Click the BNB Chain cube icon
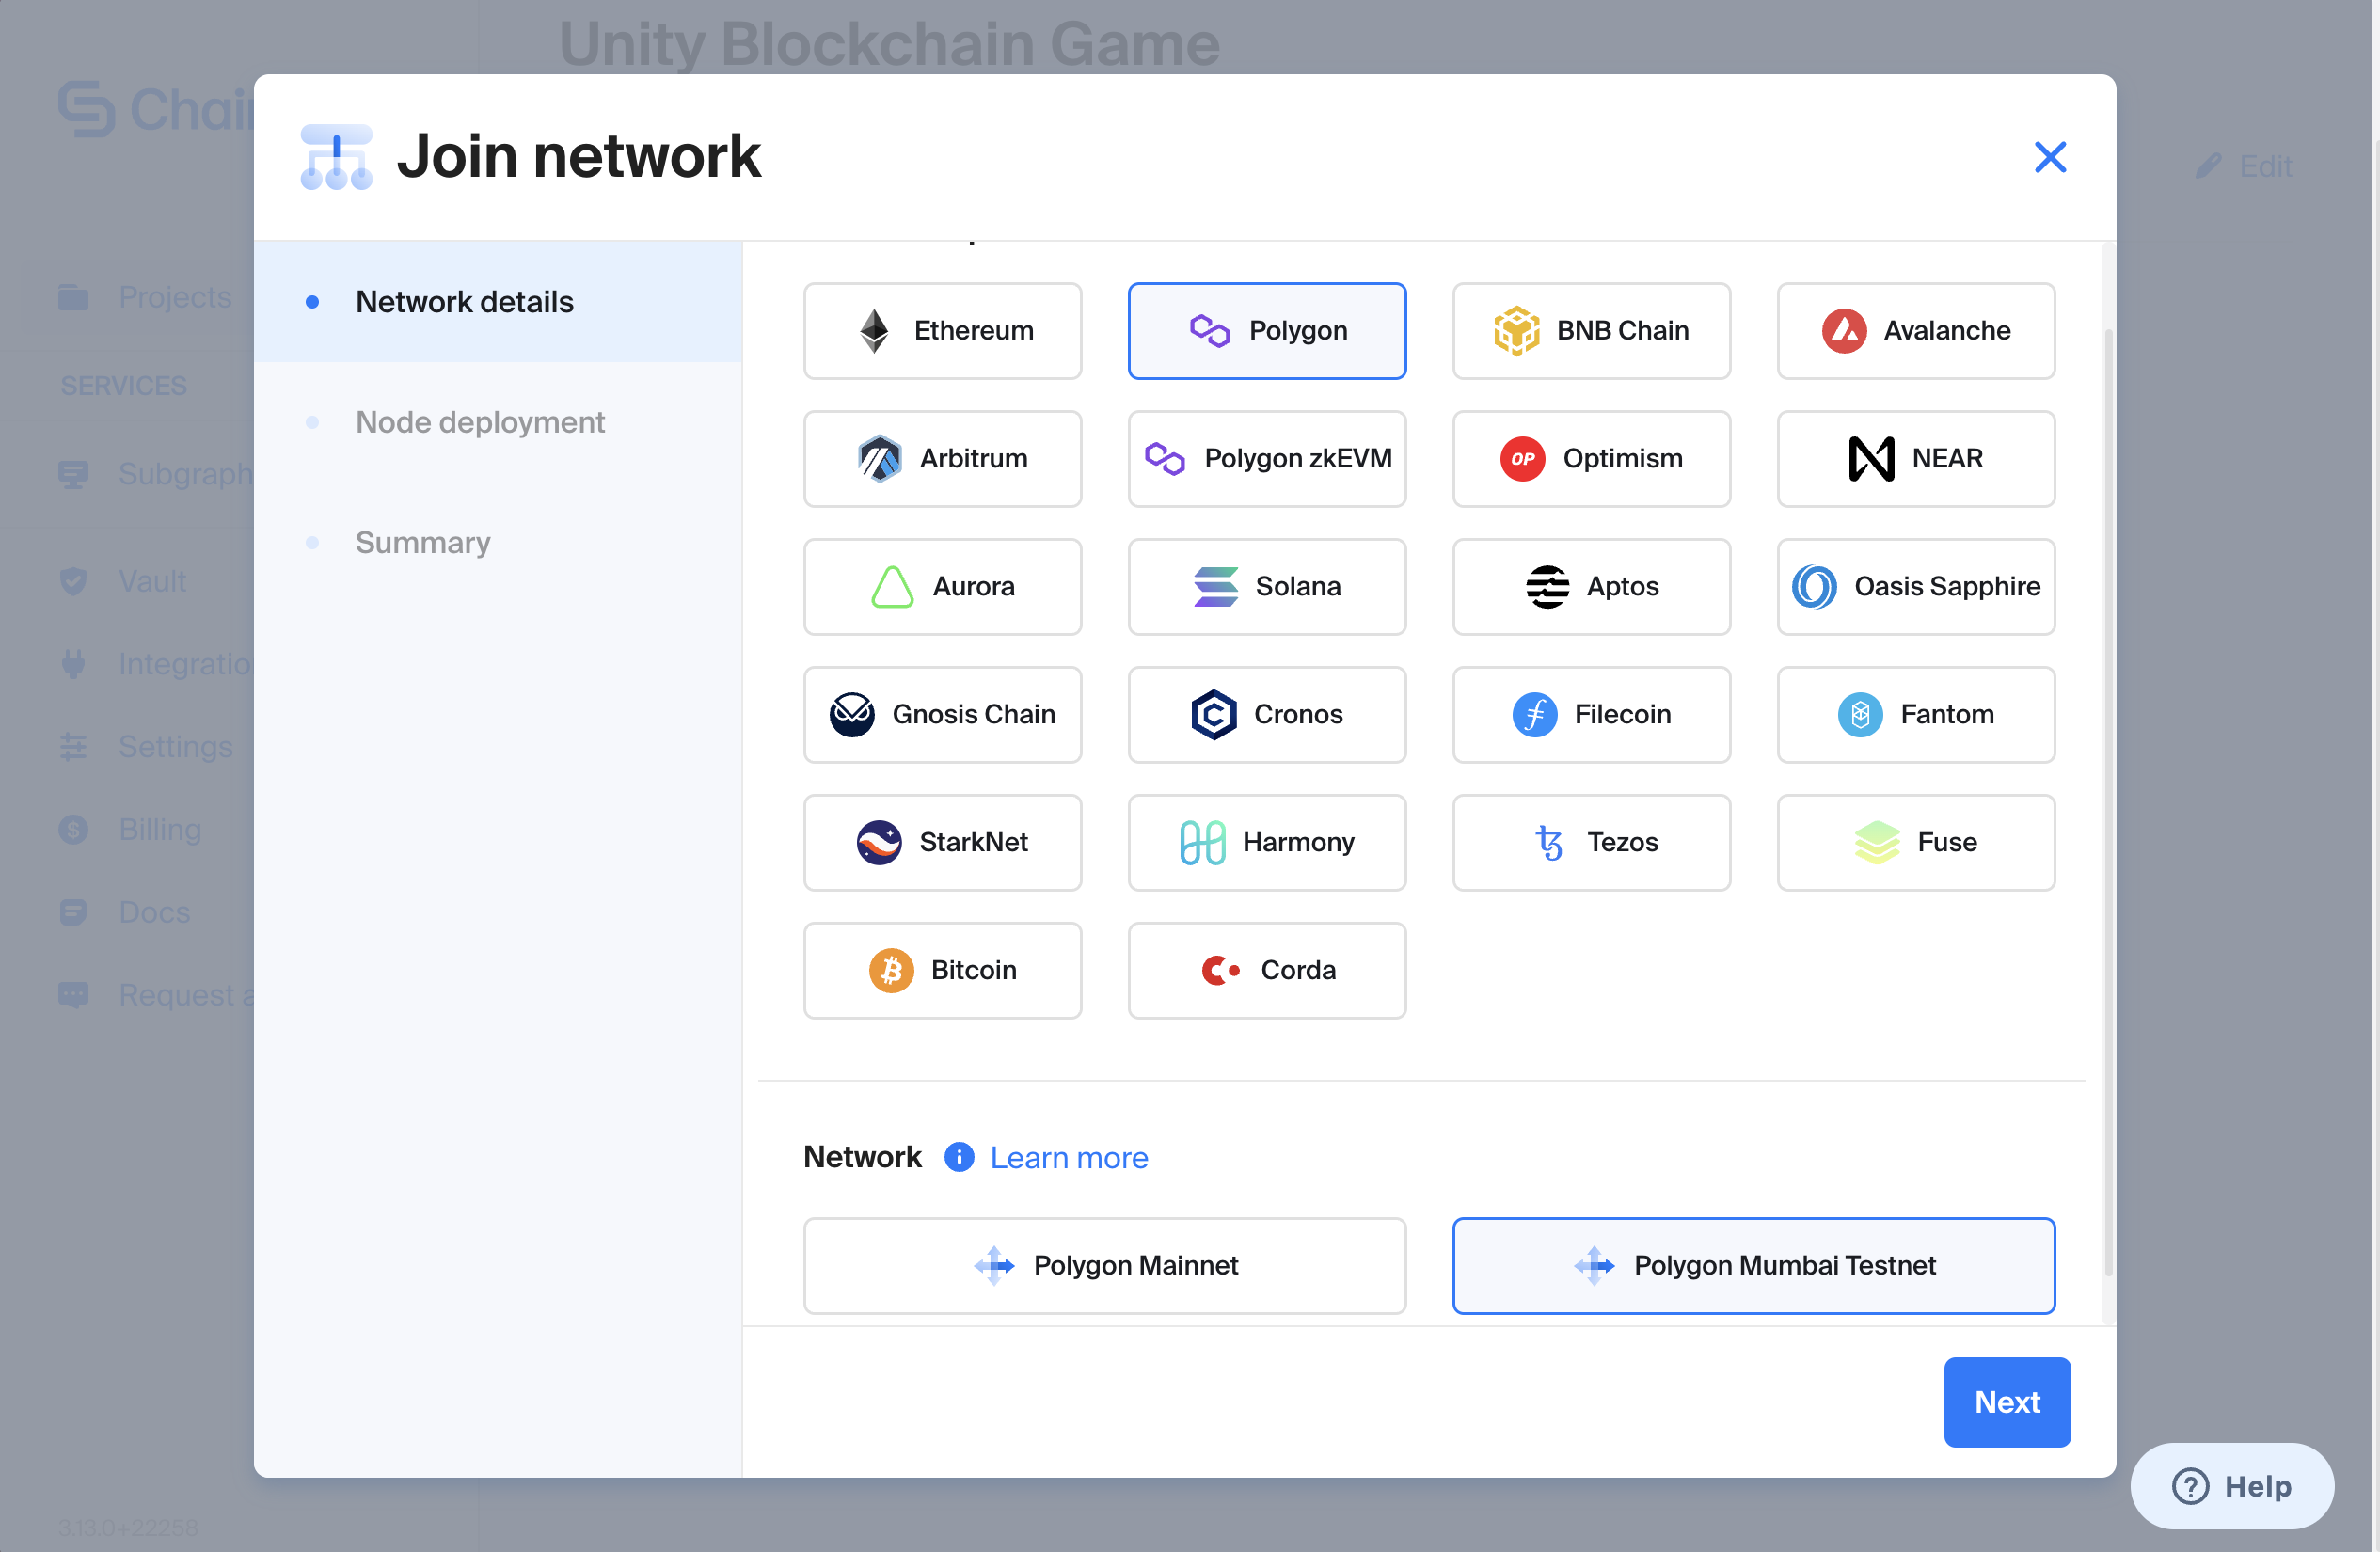The width and height of the screenshot is (2380, 1552). [1516, 331]
